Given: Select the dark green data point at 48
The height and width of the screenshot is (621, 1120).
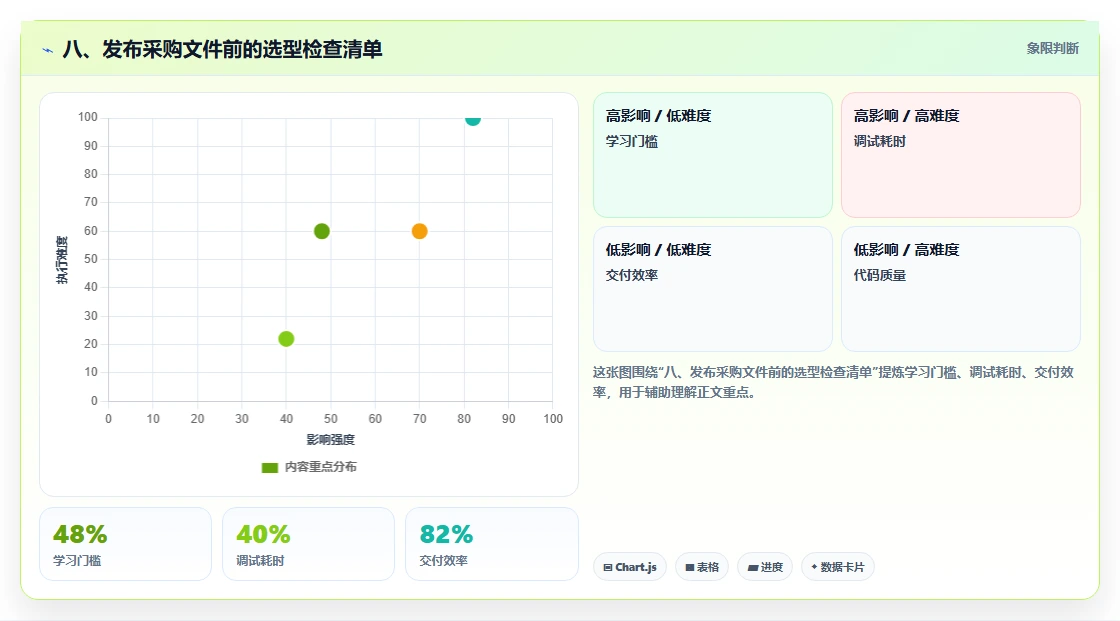Looking at the screenshot, I should (x=321, y=231).
